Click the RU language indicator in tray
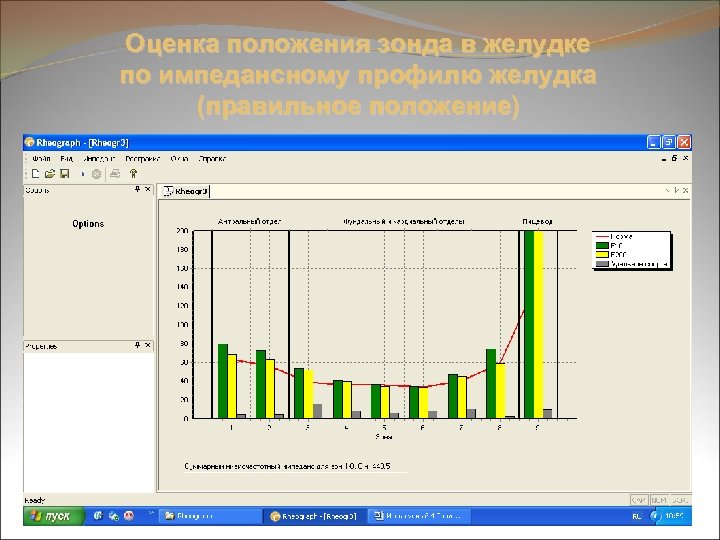The width and height of the screenshot is (720, 540). (x=636, y=517)
